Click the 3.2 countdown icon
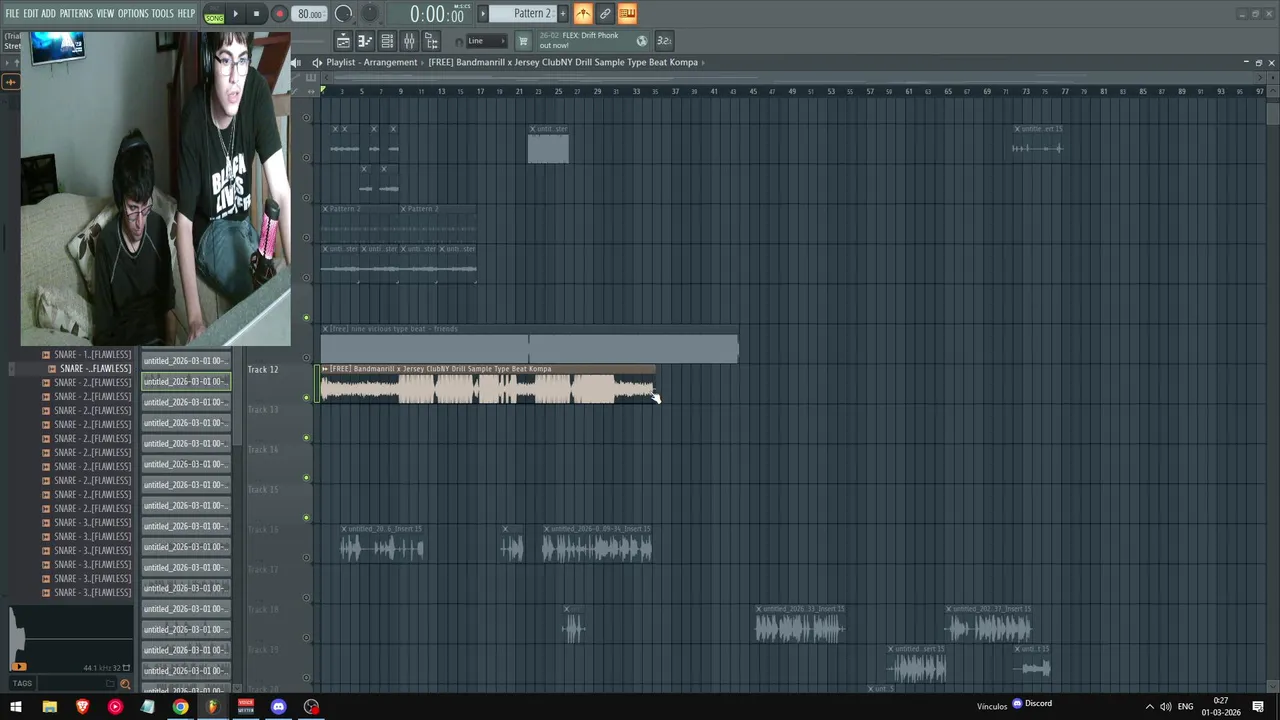Viewport: 1280px width, 720px height. (x=664, y=41)
